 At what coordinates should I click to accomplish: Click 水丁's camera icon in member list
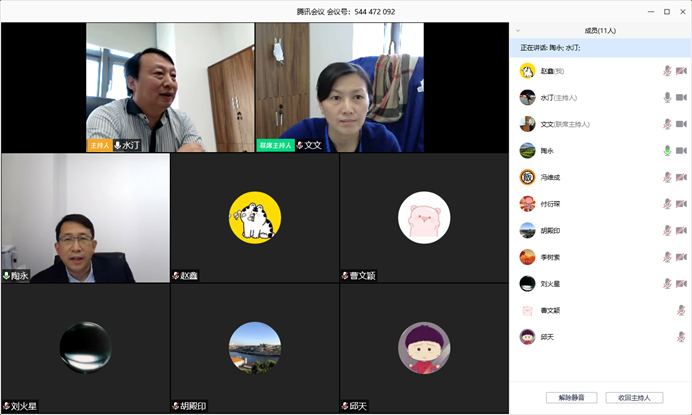680,98
